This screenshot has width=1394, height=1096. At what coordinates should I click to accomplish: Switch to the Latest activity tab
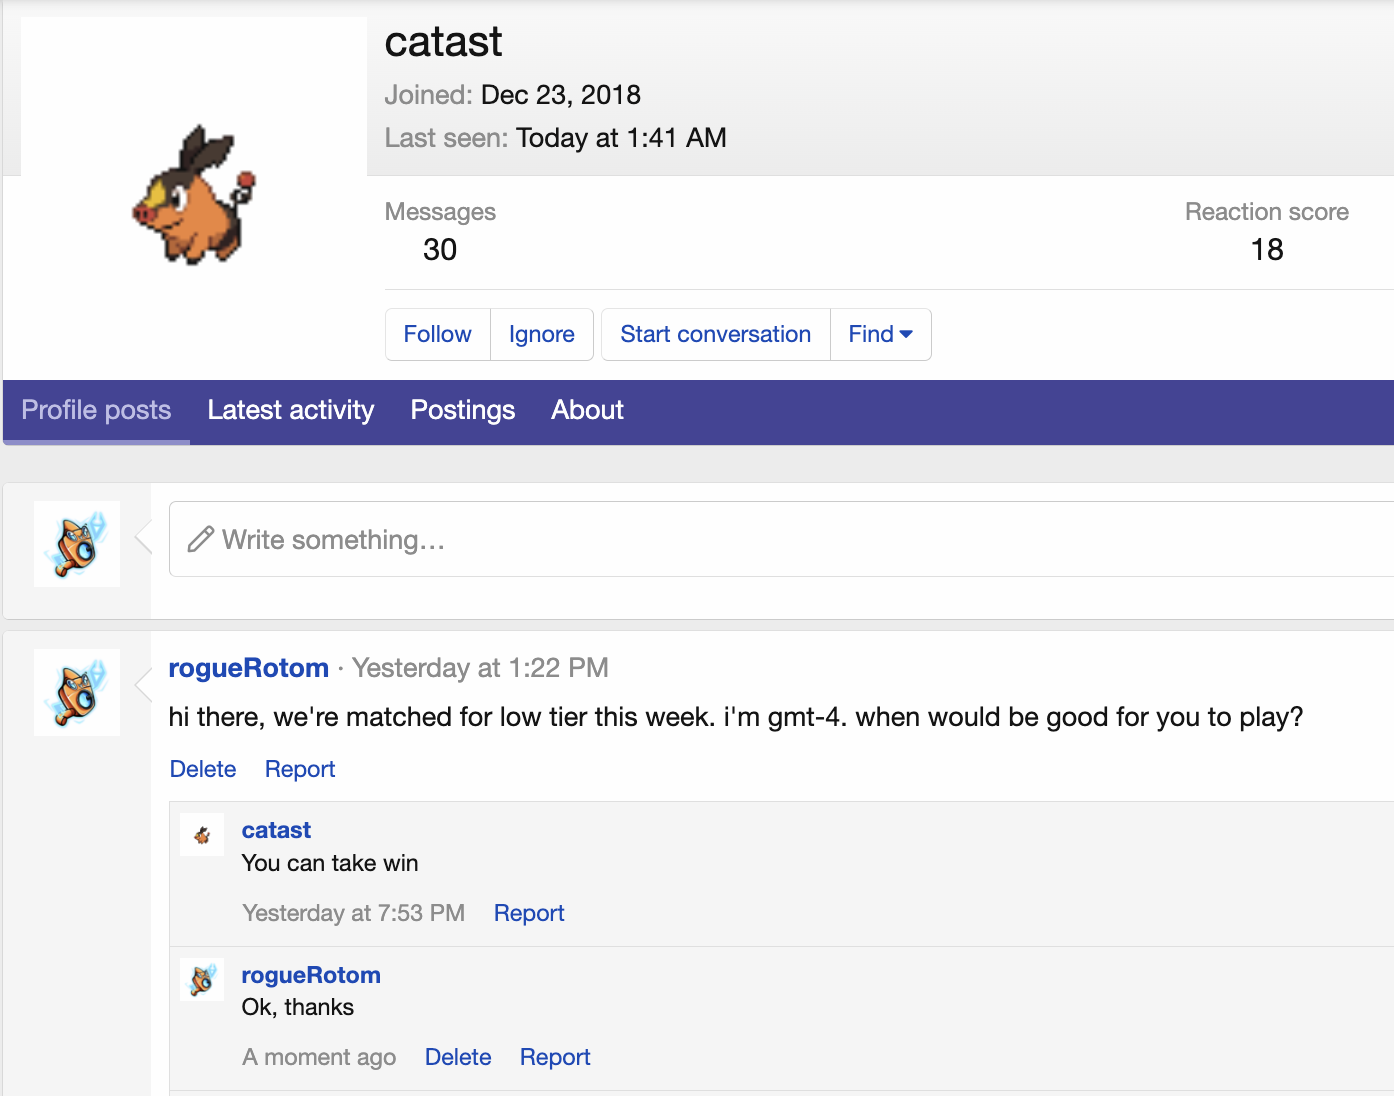(290, 410)
